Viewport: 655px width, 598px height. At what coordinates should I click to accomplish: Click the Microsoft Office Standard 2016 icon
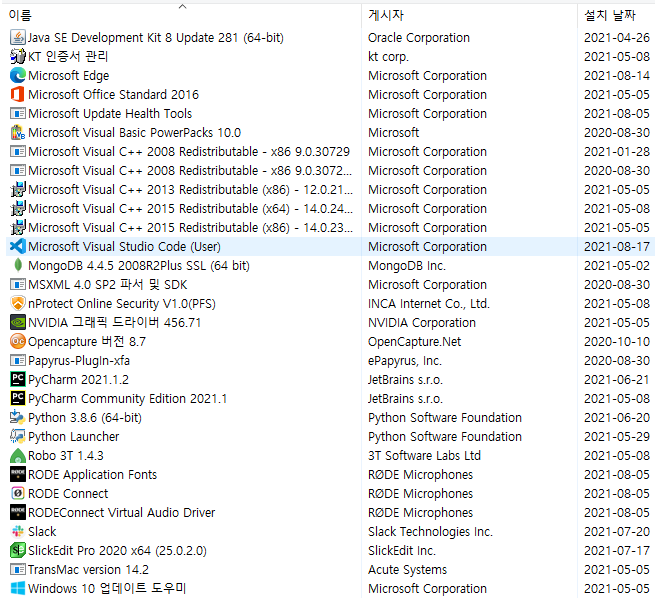tap(18, 94)
